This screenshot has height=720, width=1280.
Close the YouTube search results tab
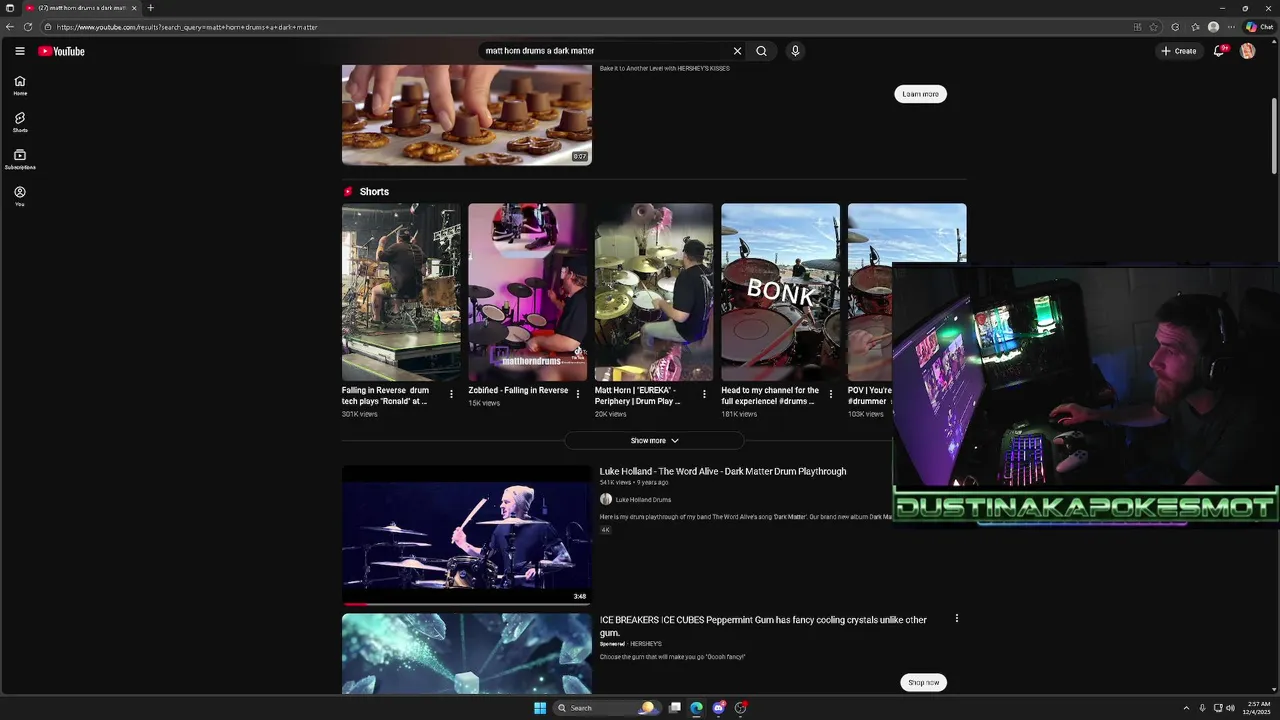(x=134, y=8)
